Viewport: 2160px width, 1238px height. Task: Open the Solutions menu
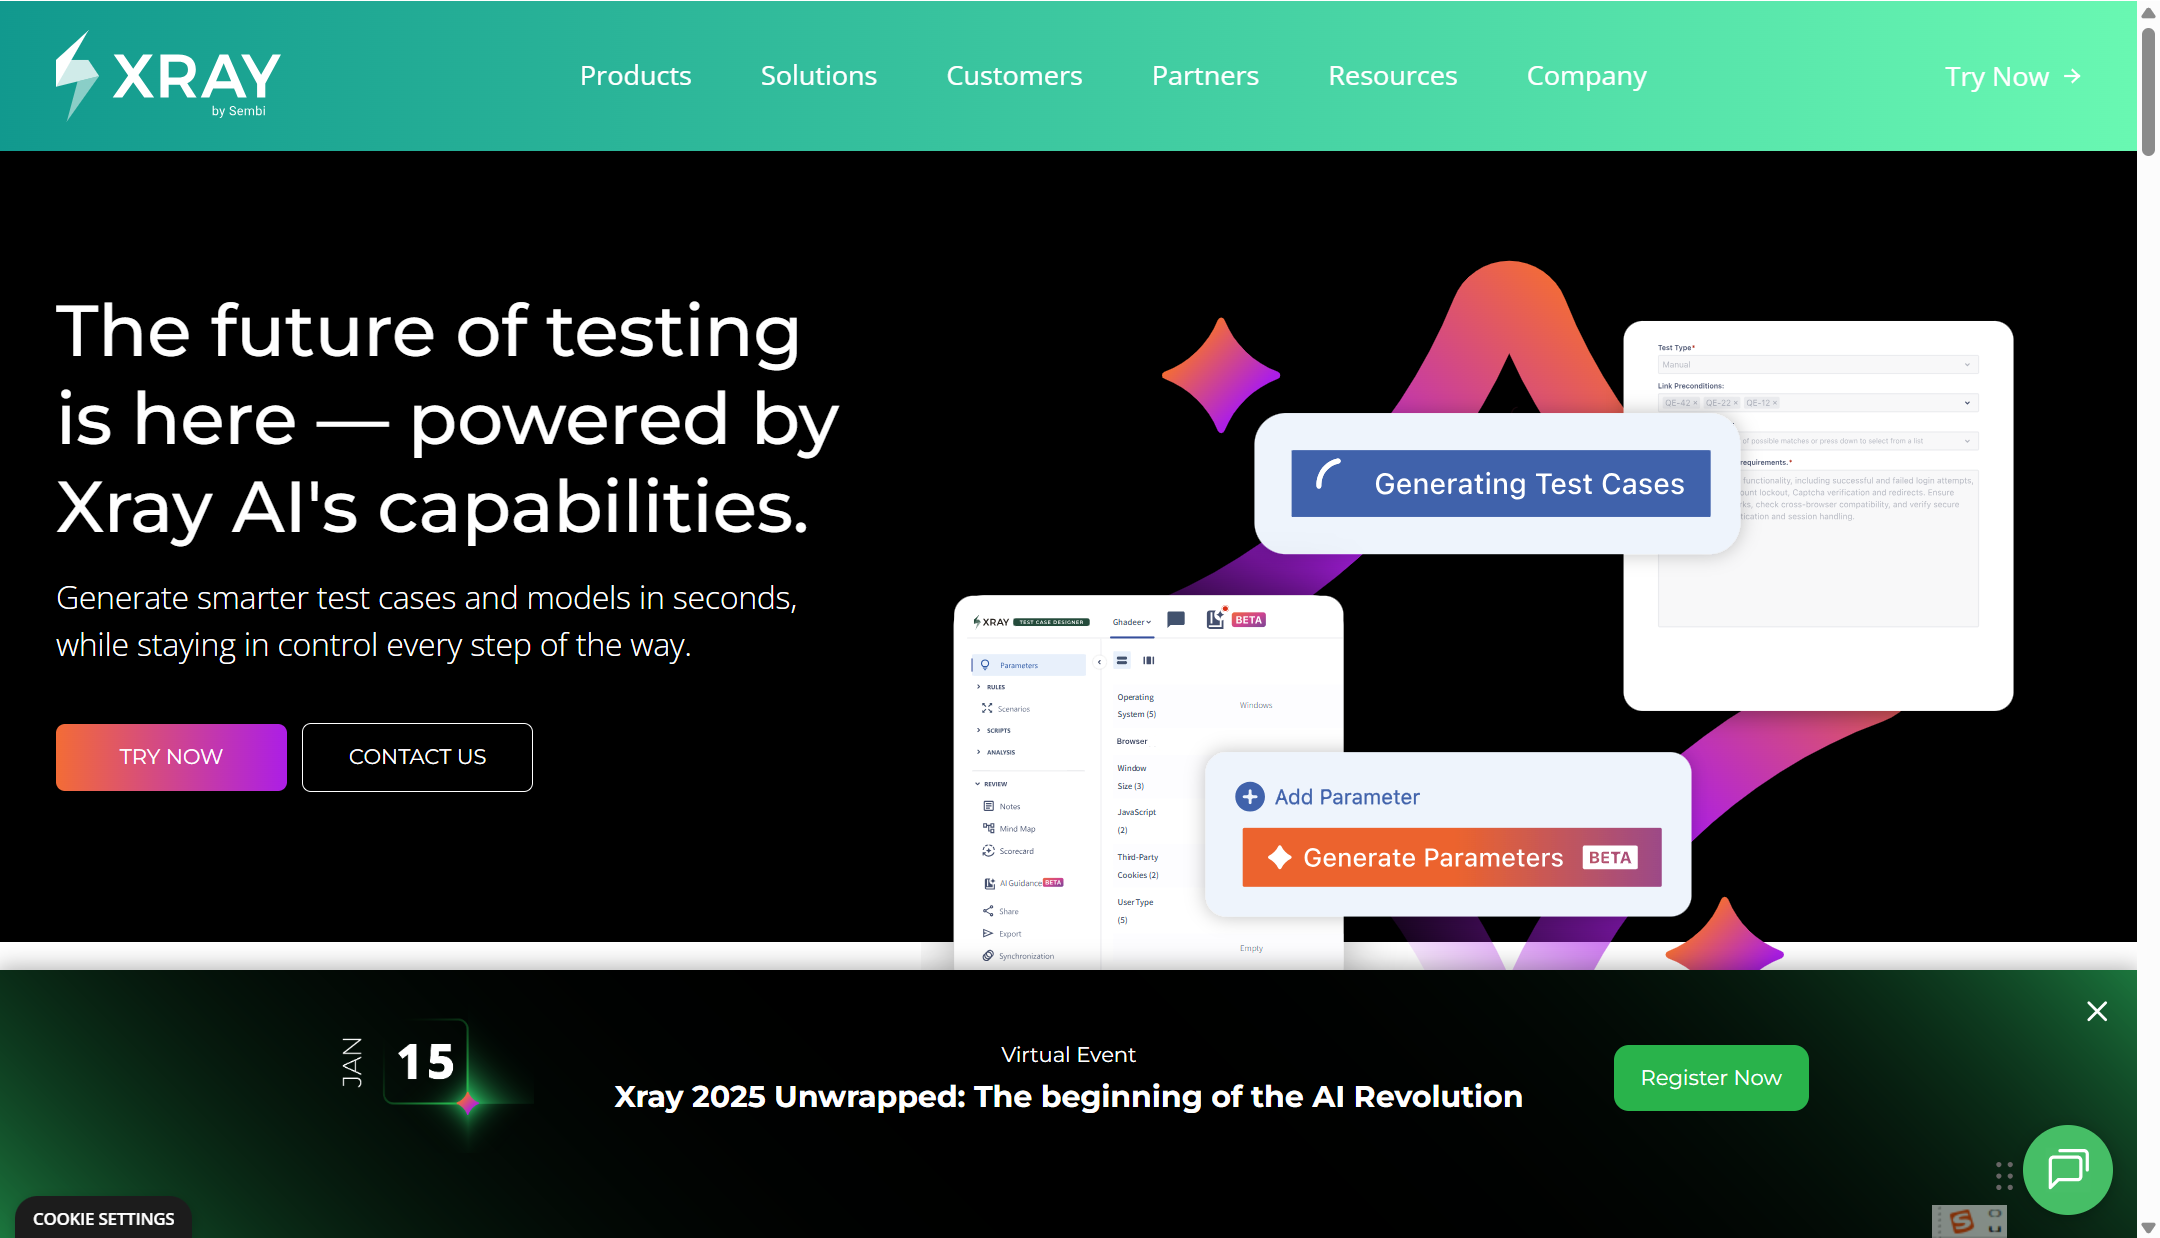818,76
